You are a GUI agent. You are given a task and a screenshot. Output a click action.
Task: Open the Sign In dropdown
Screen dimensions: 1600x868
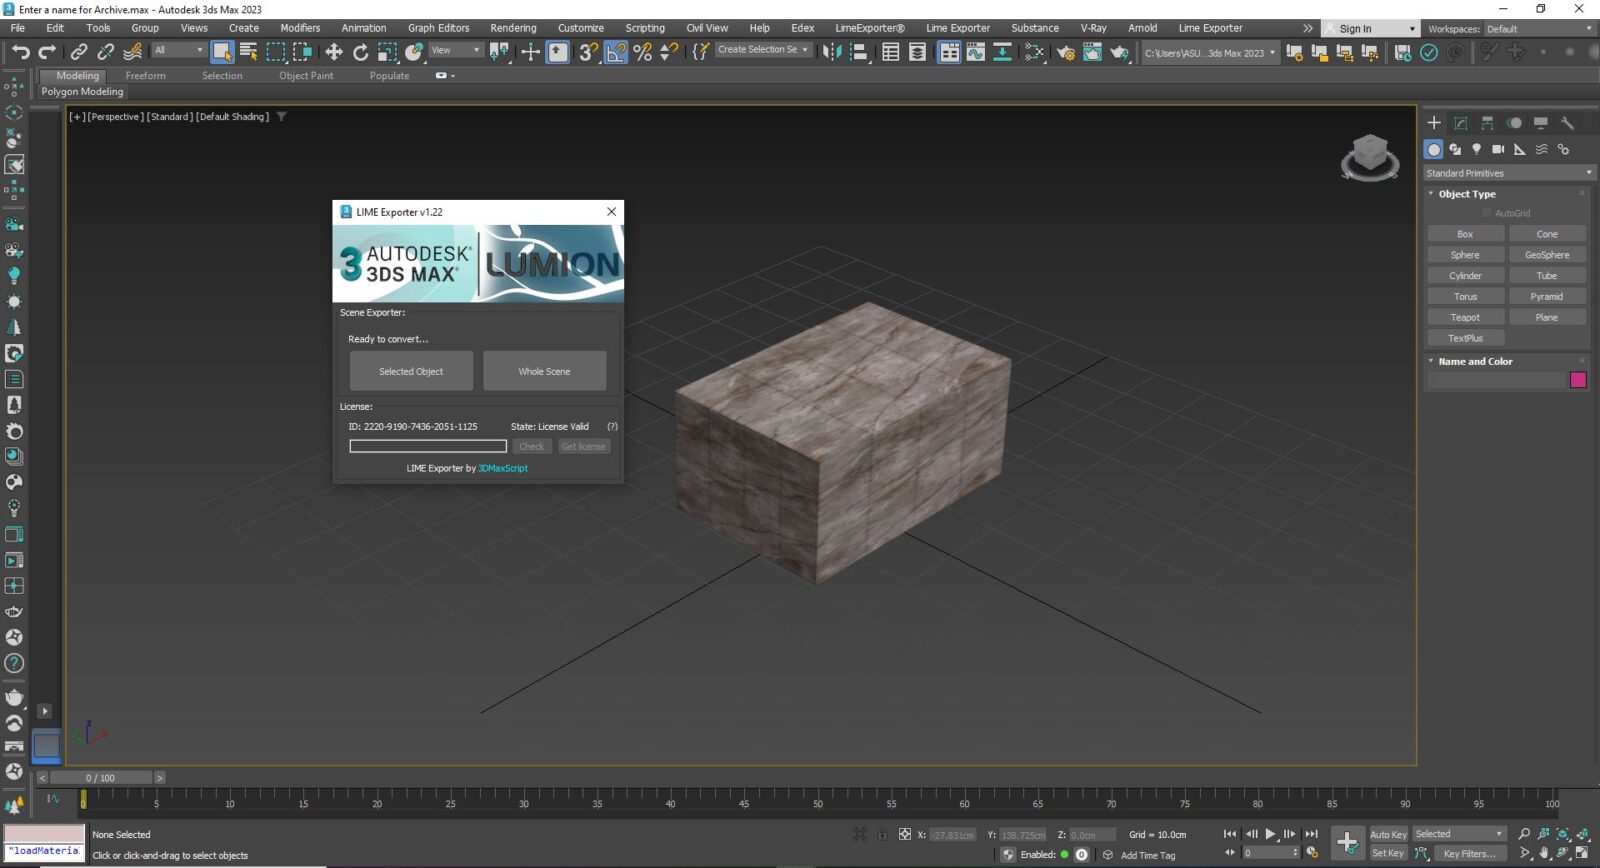pos(1370,29)
